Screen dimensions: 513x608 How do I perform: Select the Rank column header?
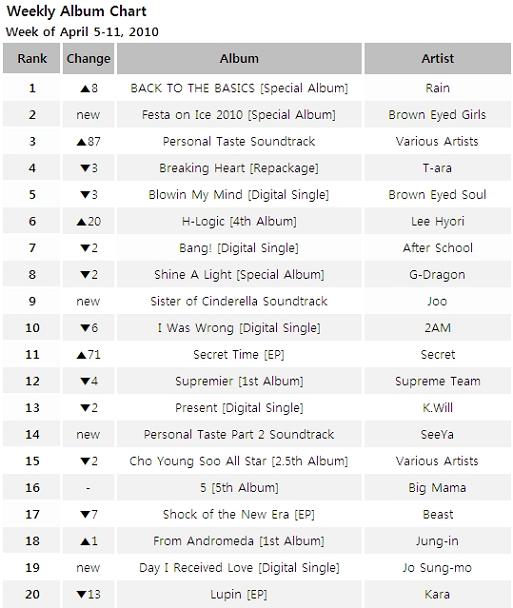31,59
